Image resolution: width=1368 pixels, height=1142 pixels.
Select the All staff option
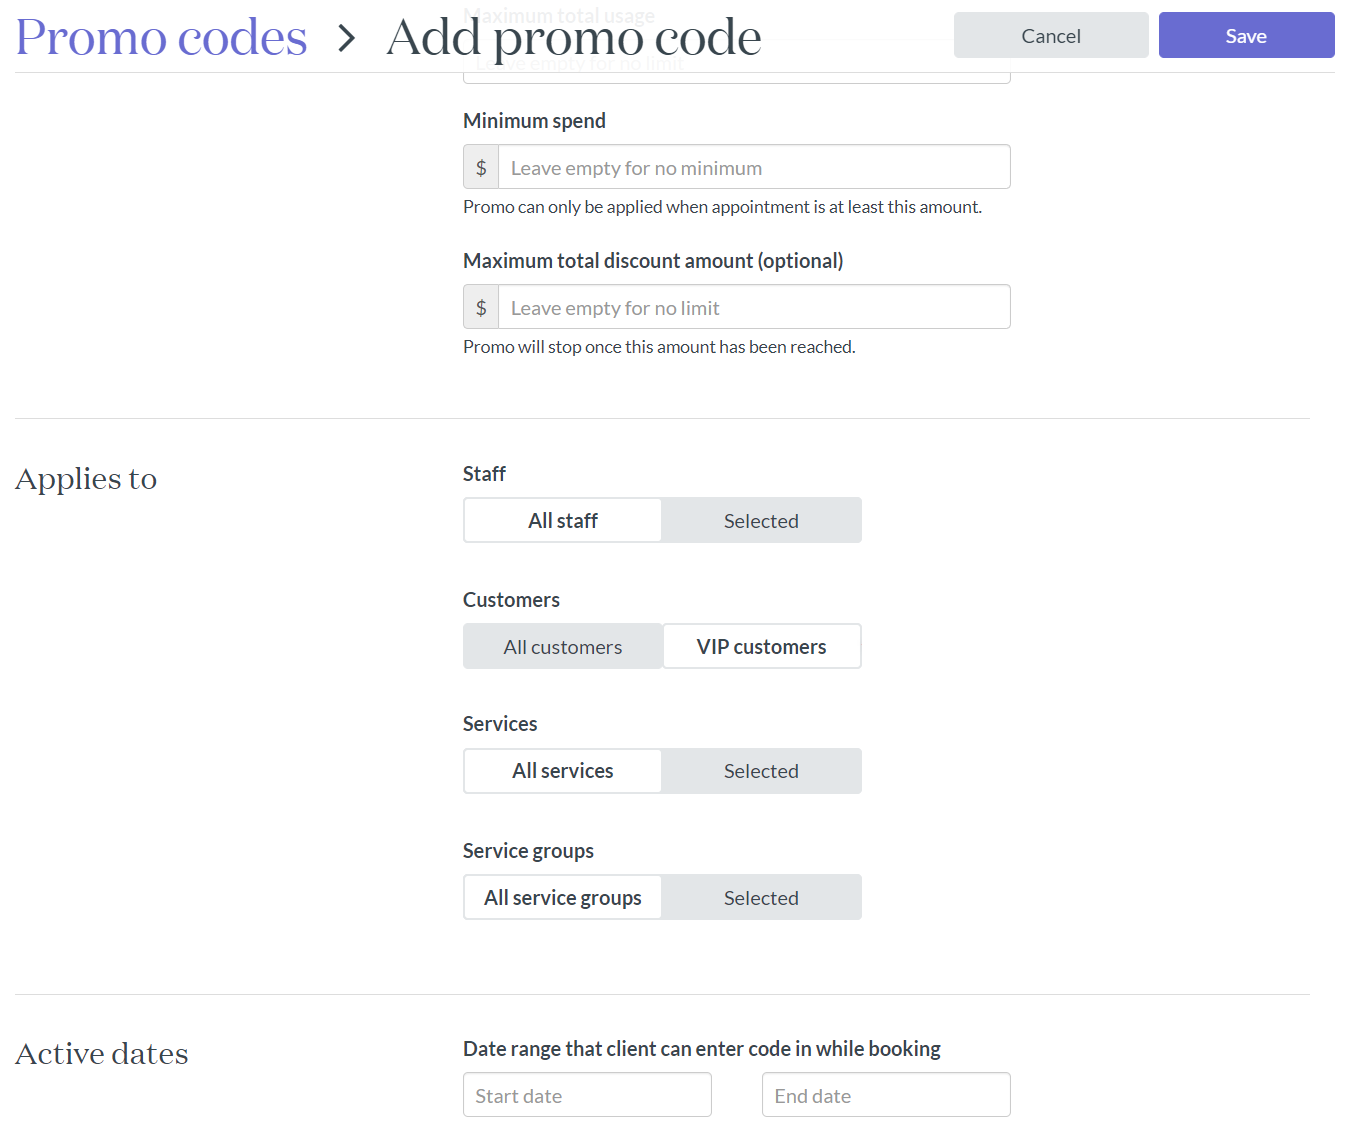(x=562, y=520)
